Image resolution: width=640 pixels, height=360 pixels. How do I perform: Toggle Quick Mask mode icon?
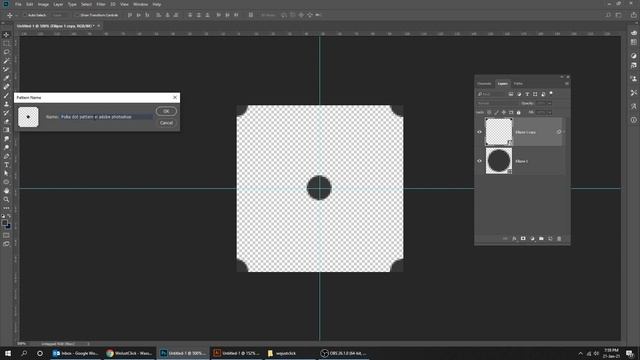tap(6, 236)
